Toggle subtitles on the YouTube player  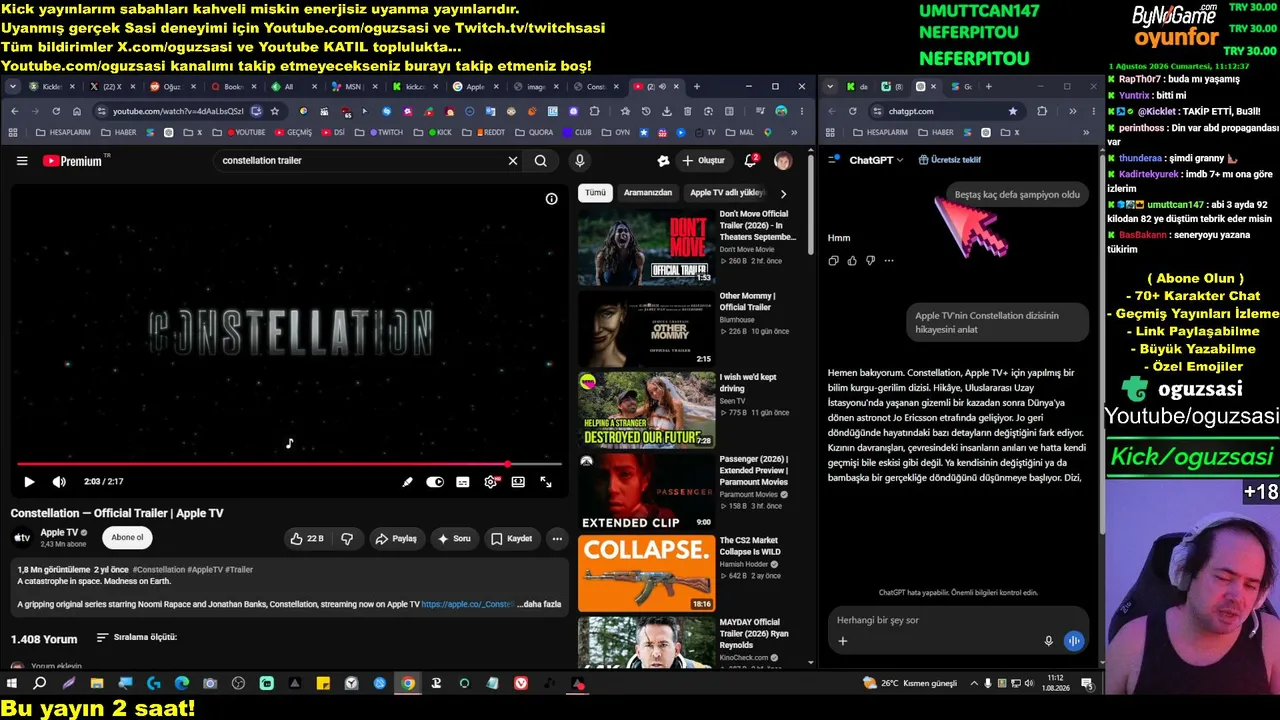(x=463, y=482)
